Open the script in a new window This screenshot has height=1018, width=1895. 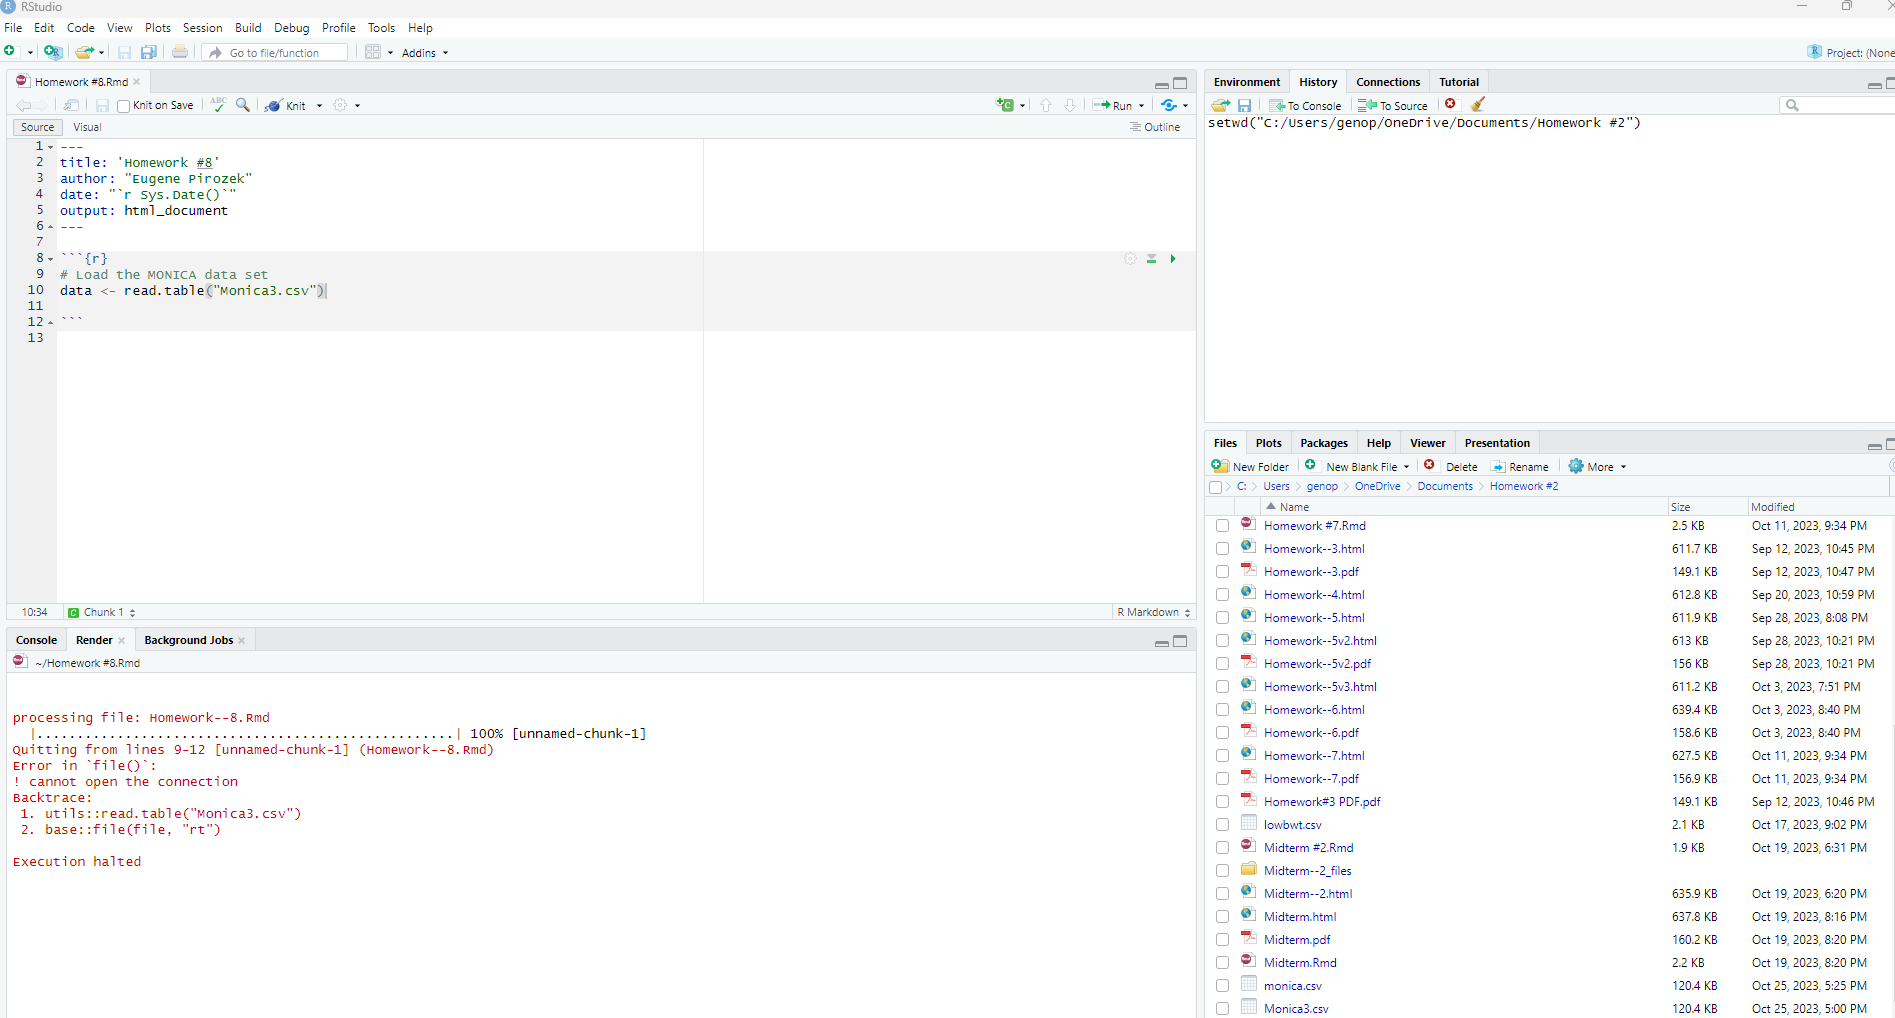point(71,105)
